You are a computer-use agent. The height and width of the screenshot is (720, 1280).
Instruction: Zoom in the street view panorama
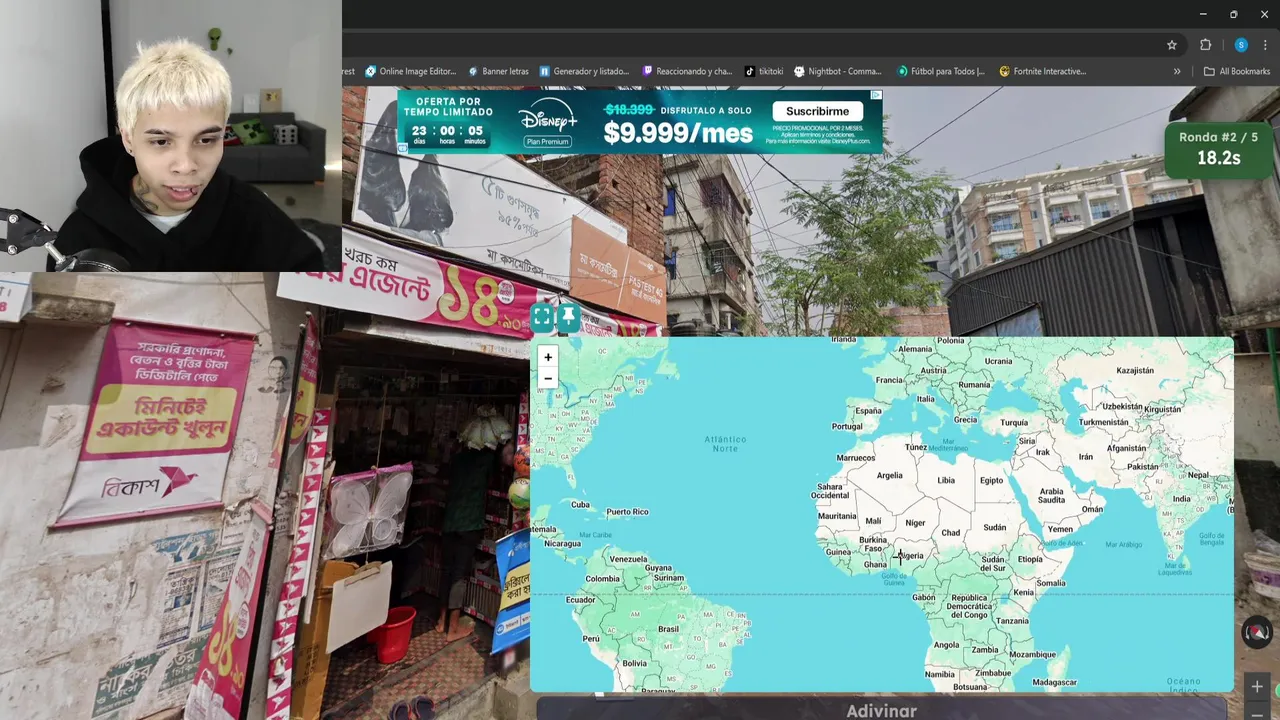tap(1257, 686)
